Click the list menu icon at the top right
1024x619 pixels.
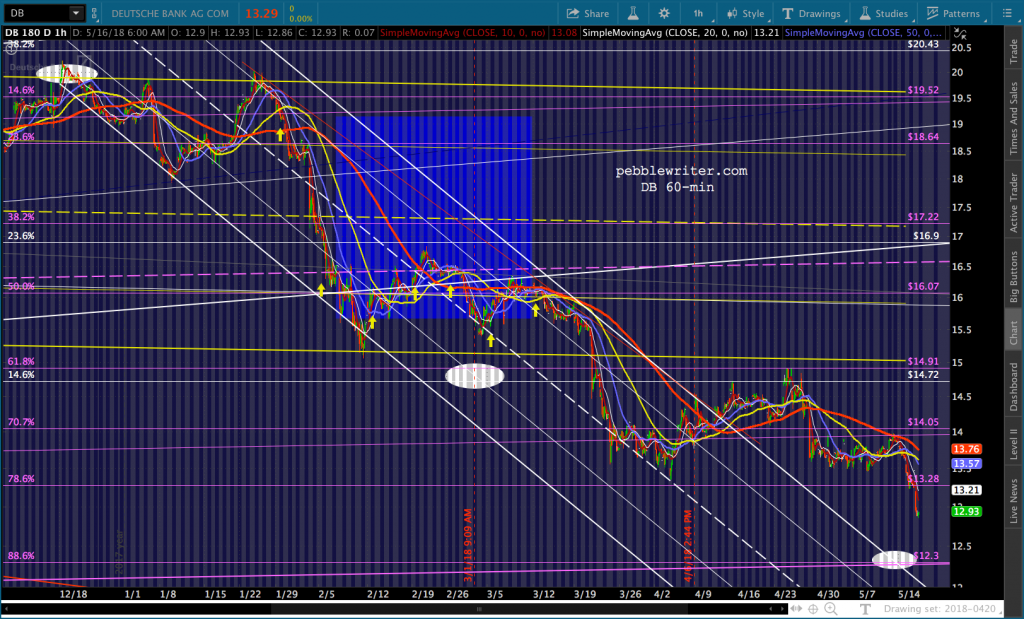(x=1010, y=13)
